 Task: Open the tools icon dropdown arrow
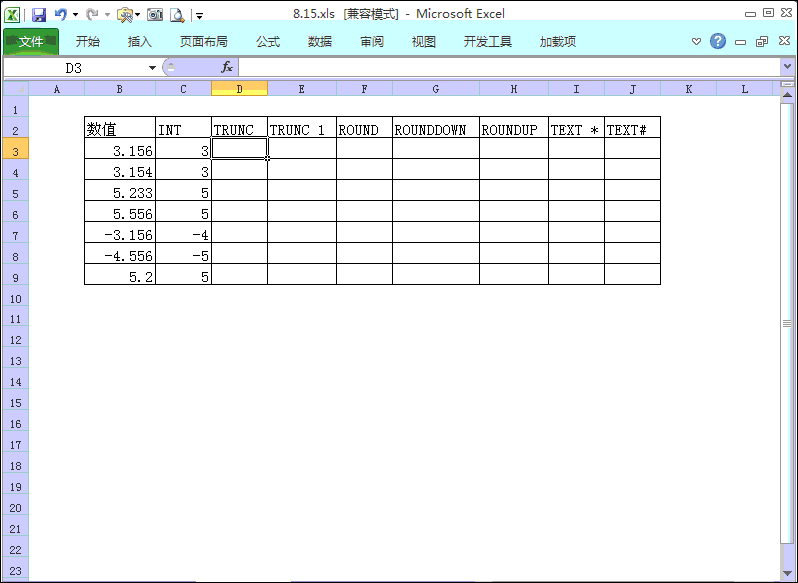138,15
